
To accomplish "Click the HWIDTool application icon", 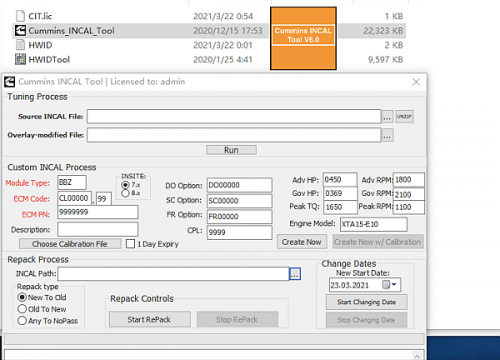I will pyautogui.click(x=20, y=59).
